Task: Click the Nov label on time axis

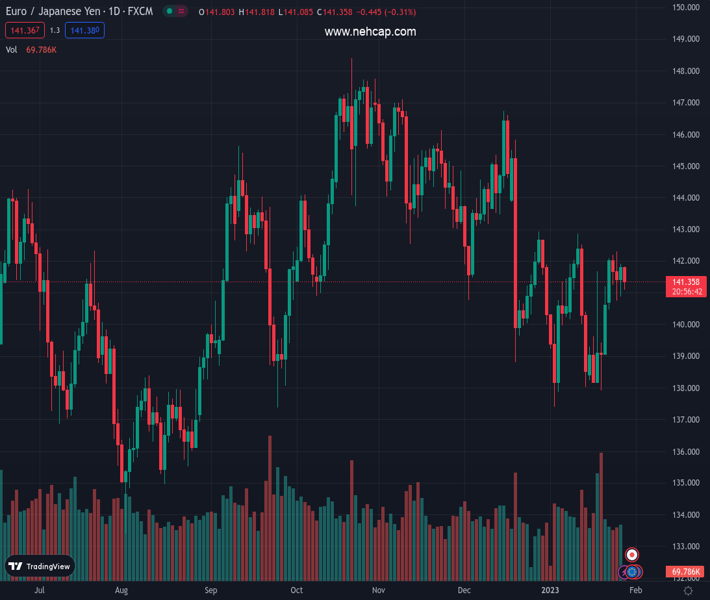Action: click(x=378, y=591)
